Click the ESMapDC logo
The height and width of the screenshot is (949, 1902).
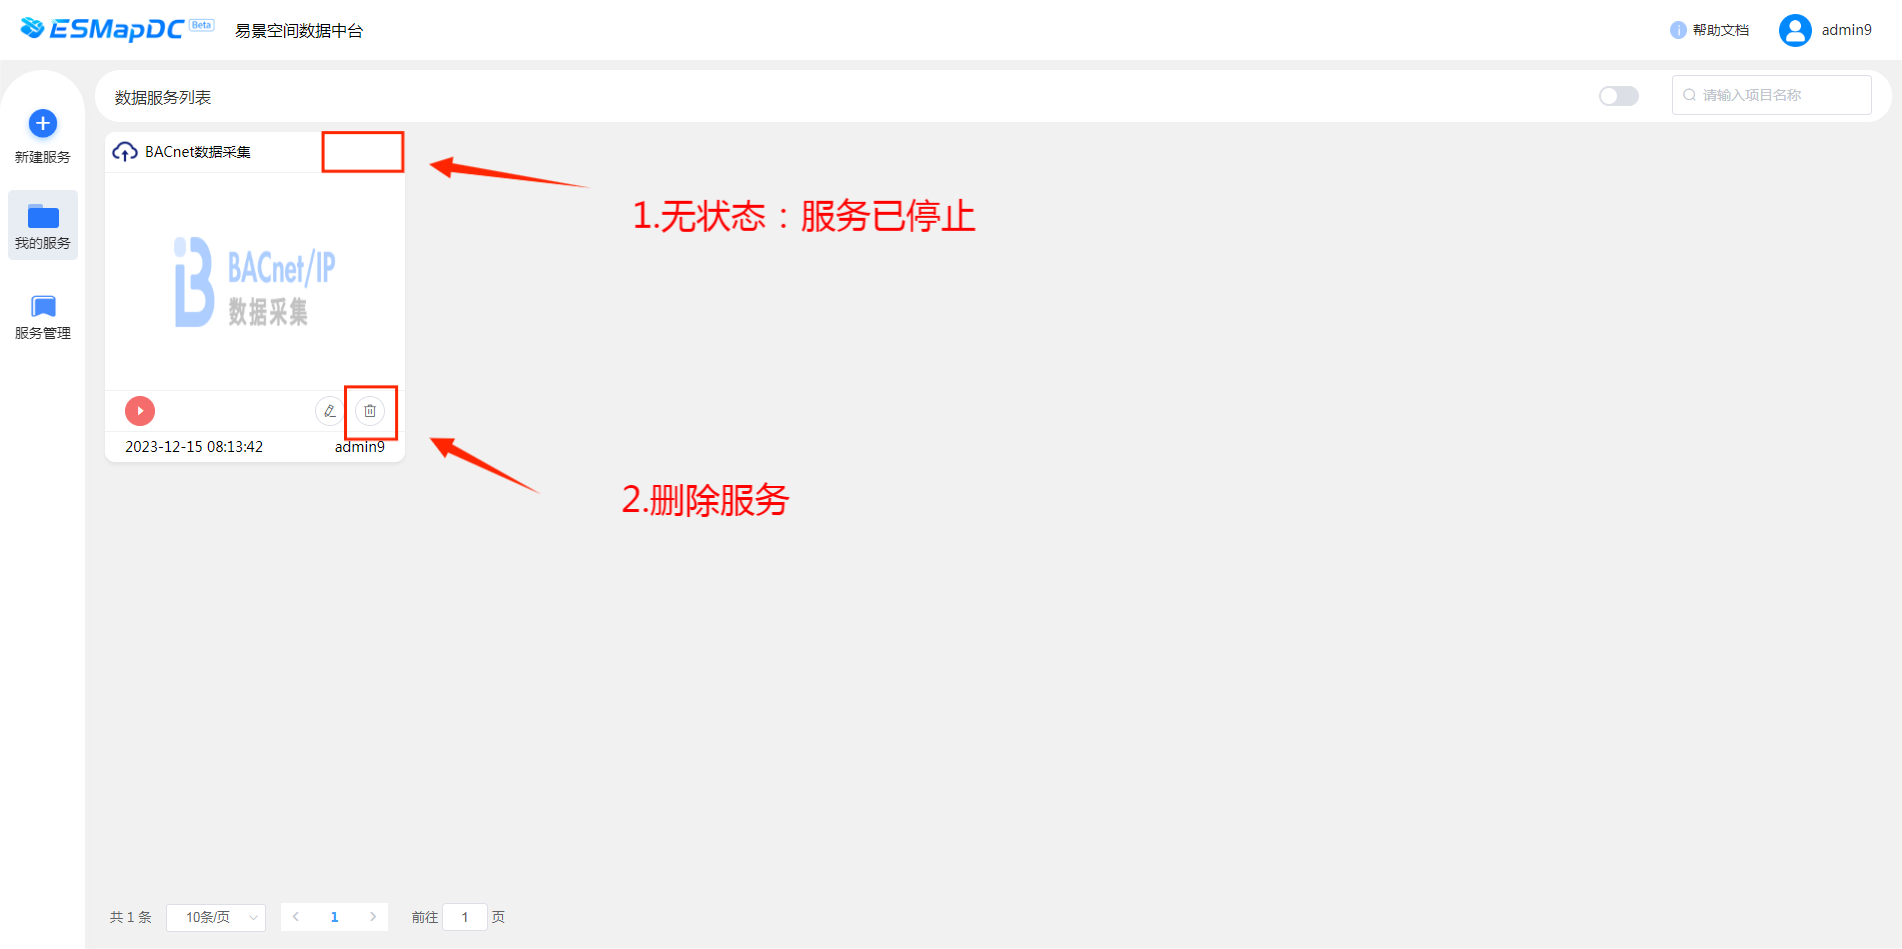tap(117, 29)
